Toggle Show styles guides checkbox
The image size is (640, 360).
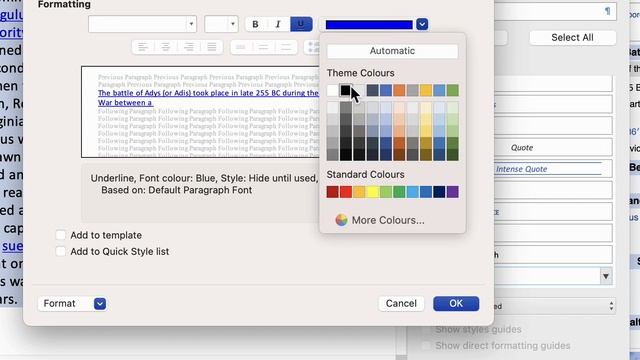click(426, 329)
